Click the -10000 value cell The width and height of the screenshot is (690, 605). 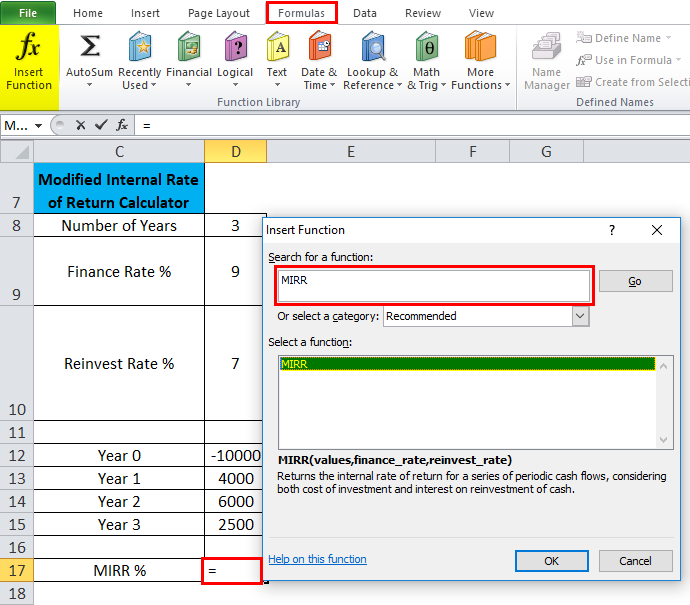(x=234, y=455)
